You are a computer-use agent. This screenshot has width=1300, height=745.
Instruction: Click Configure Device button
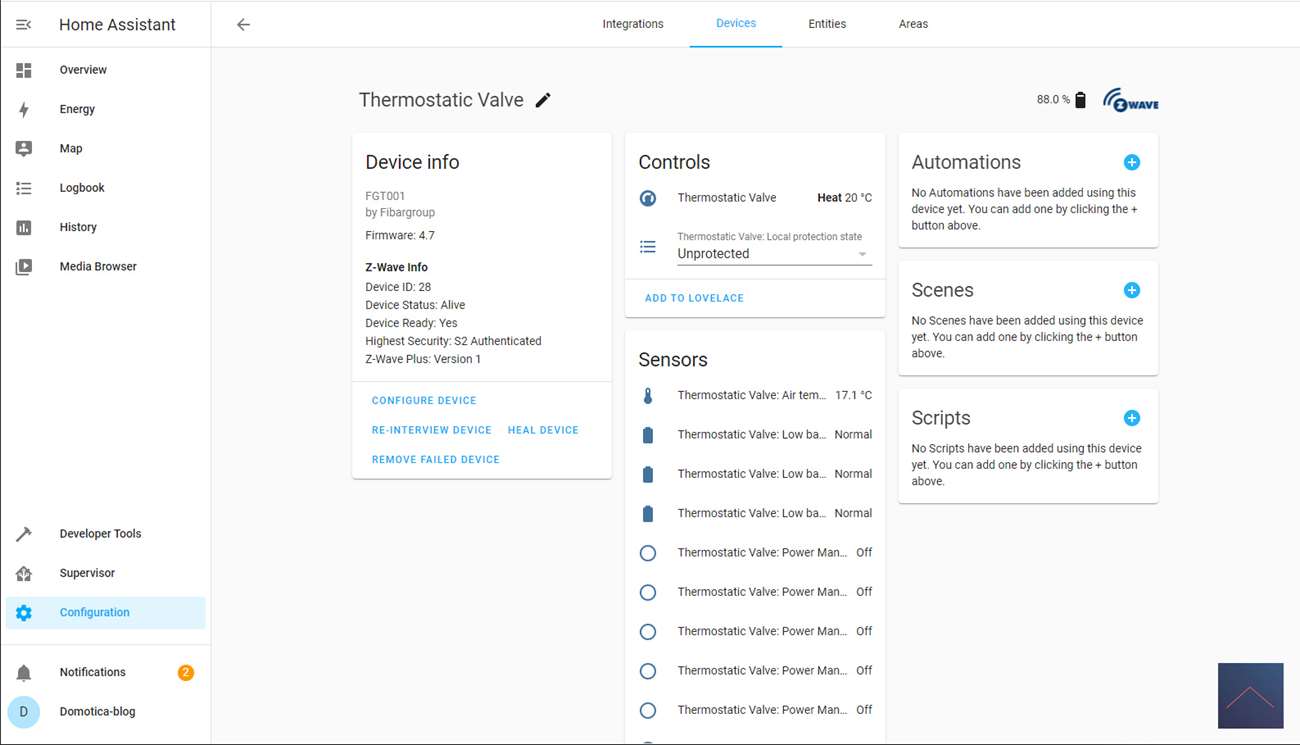coord(424,400)
